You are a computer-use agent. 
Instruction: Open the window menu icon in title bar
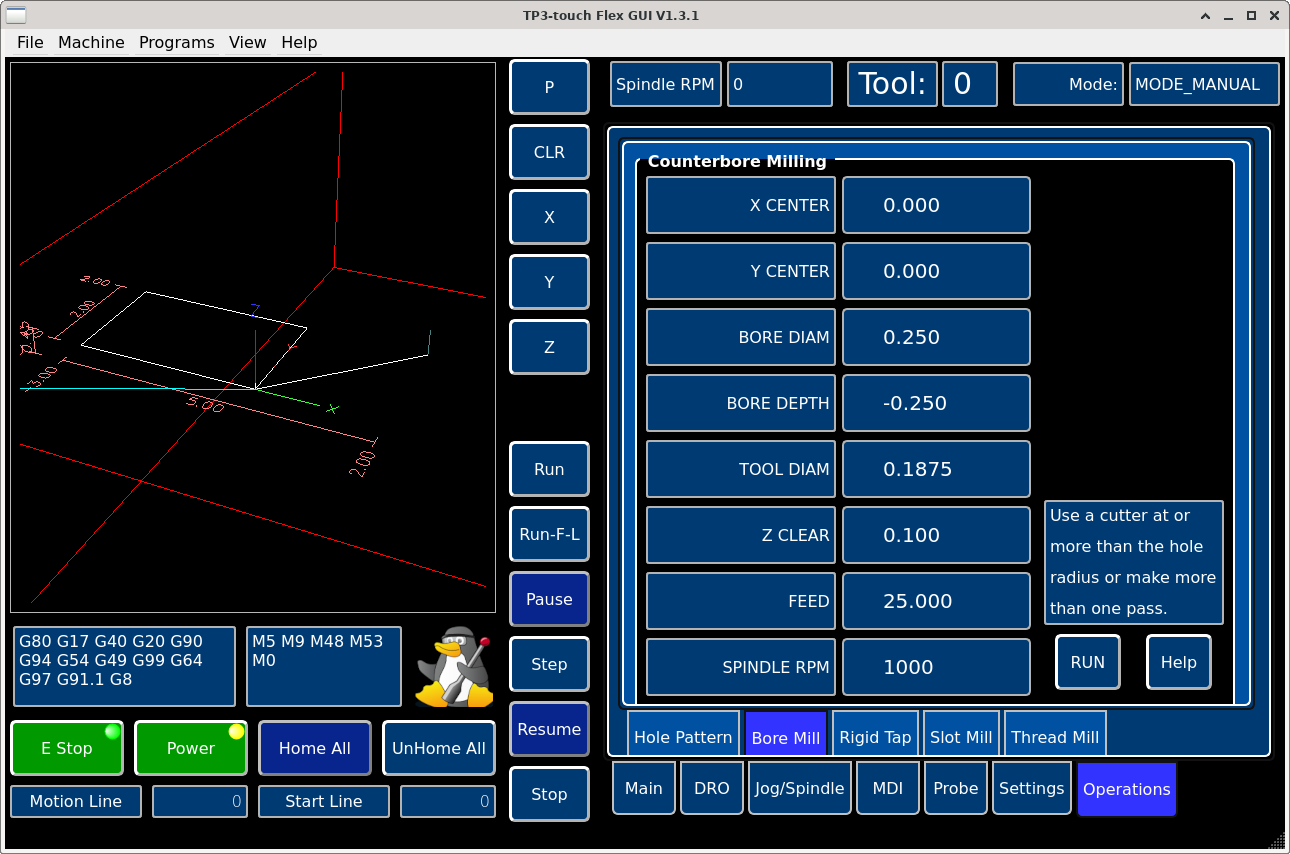pyautogui.click(x=17, y=16)
